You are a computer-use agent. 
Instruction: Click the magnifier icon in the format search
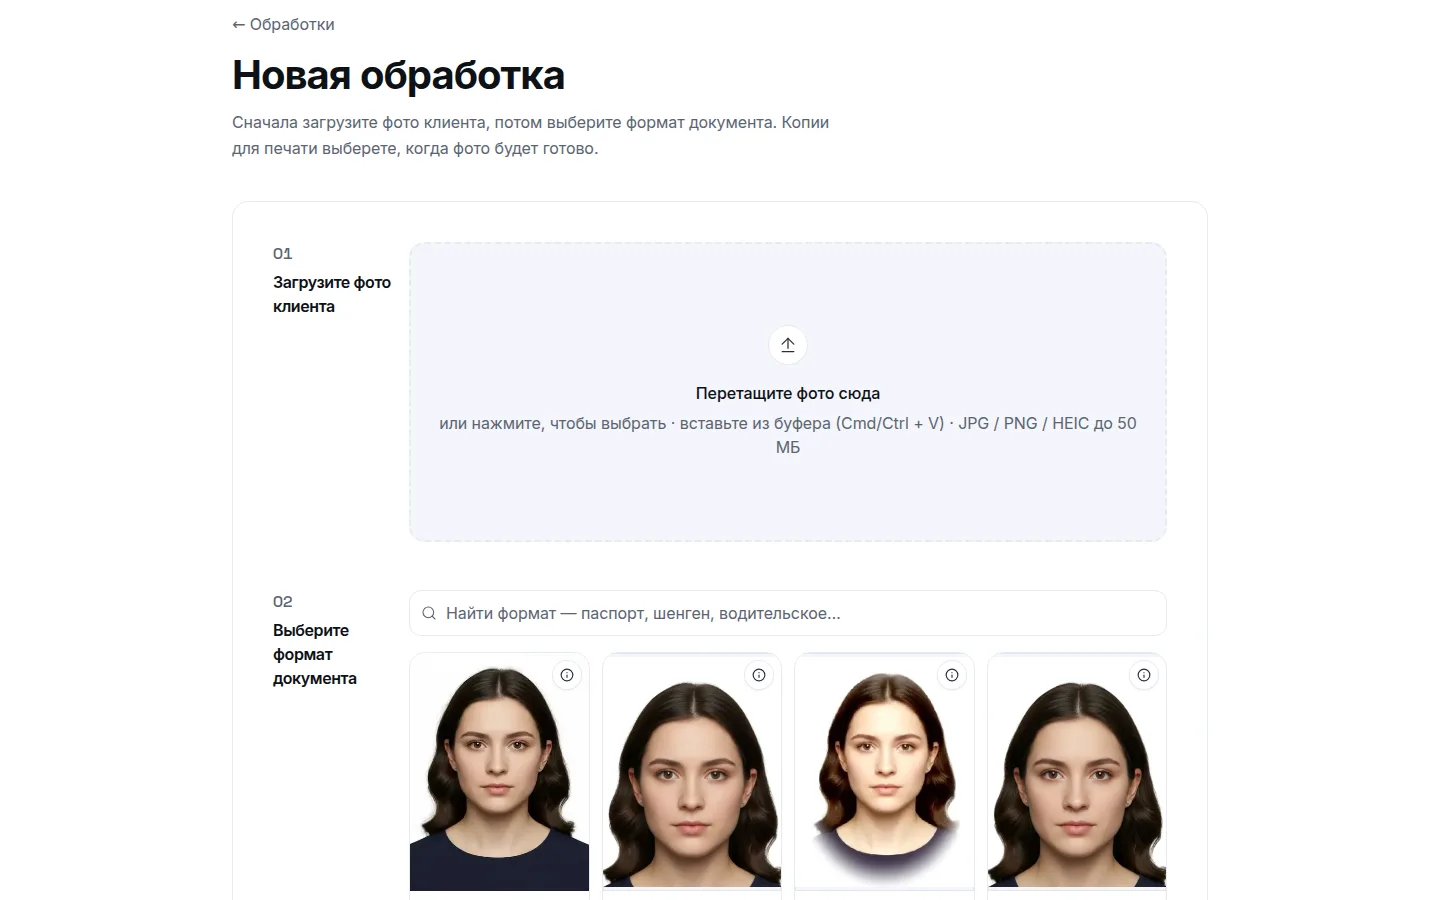click(429, 613)
